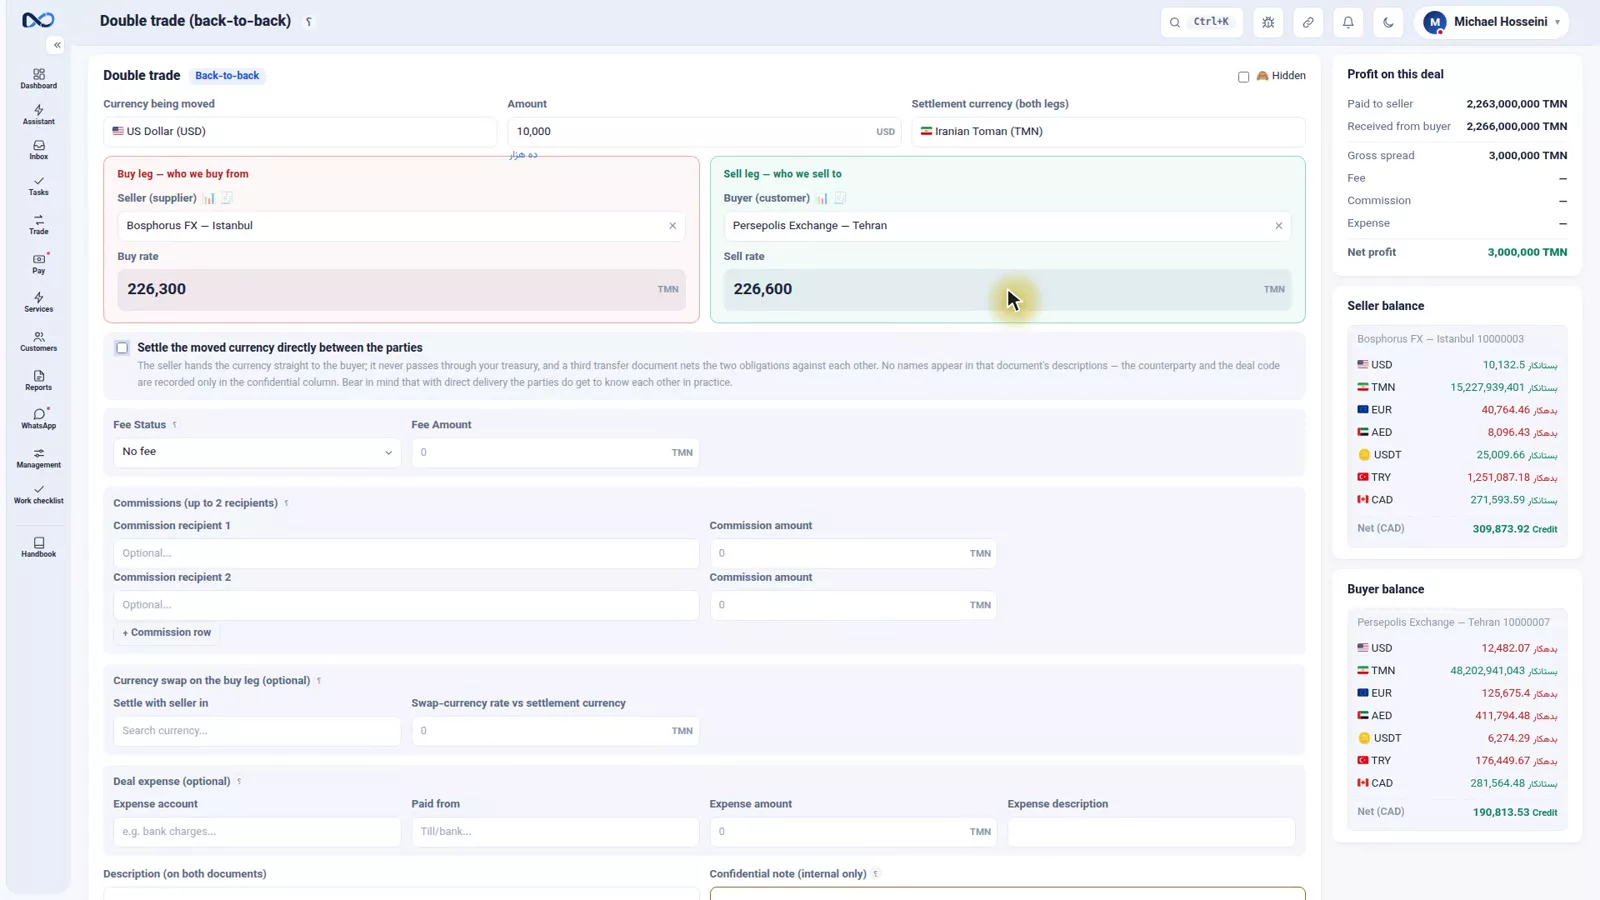Open the notifications bell
This screenshot has height=900, width=1600.
1348,22
